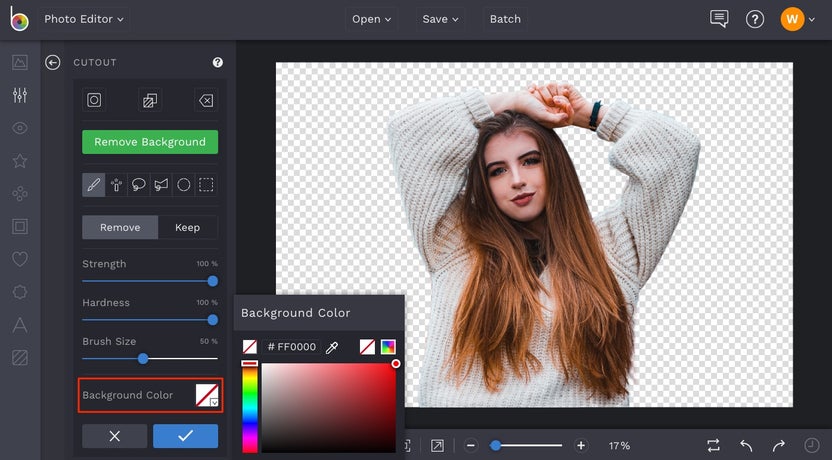The width and height of the screenshot is (832, 460).
Task: Apply the cutout with the checkmark button
Action: tap(185, 436)
